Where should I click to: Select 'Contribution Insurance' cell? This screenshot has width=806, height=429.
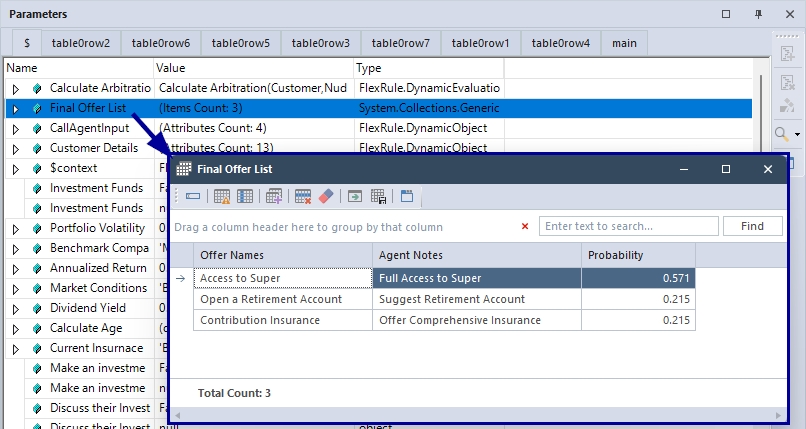(x=283, y=320)
